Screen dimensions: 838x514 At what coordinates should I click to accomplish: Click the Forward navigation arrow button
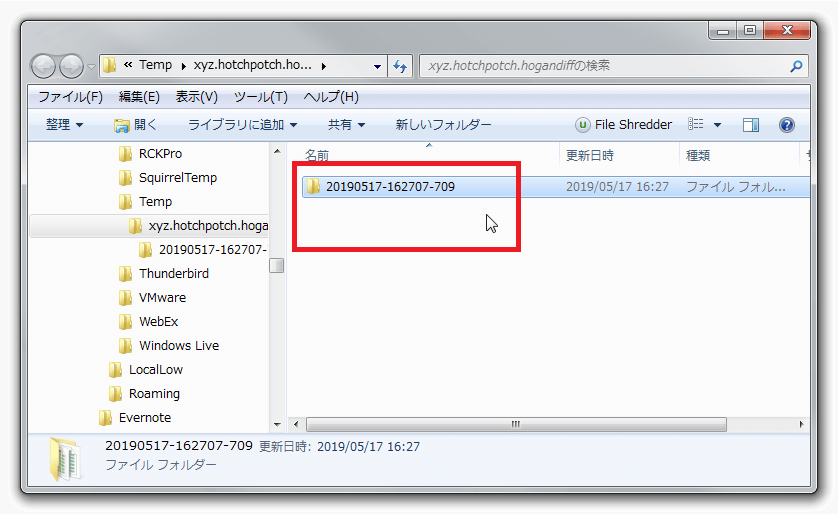pyautogui.click(x=71, y=66)
